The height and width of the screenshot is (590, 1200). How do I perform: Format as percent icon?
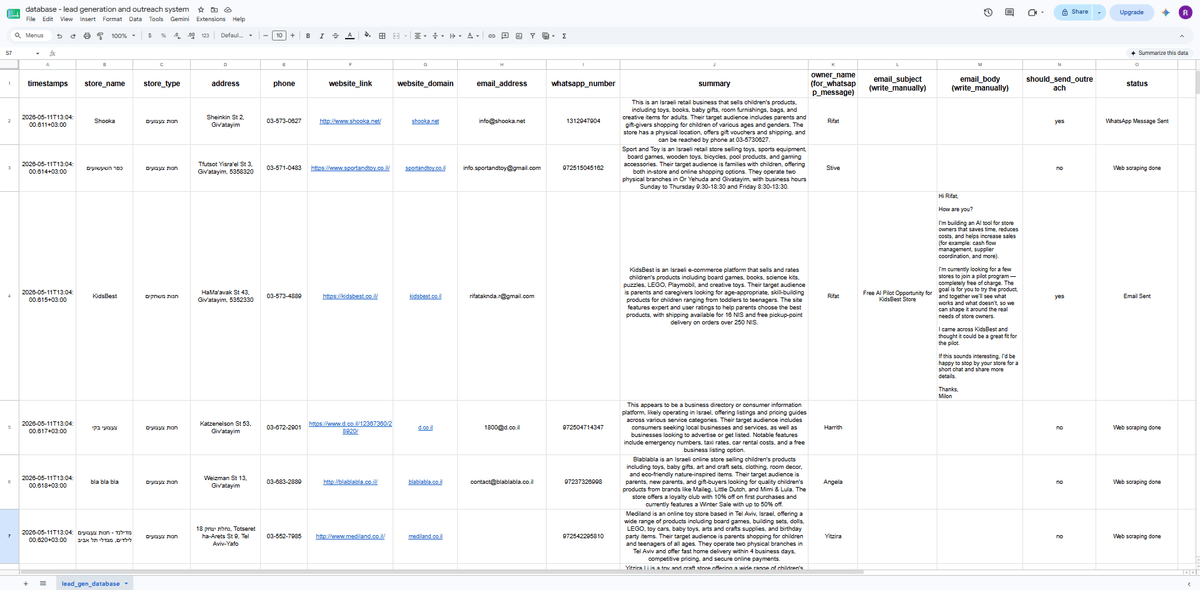[163, 35]
